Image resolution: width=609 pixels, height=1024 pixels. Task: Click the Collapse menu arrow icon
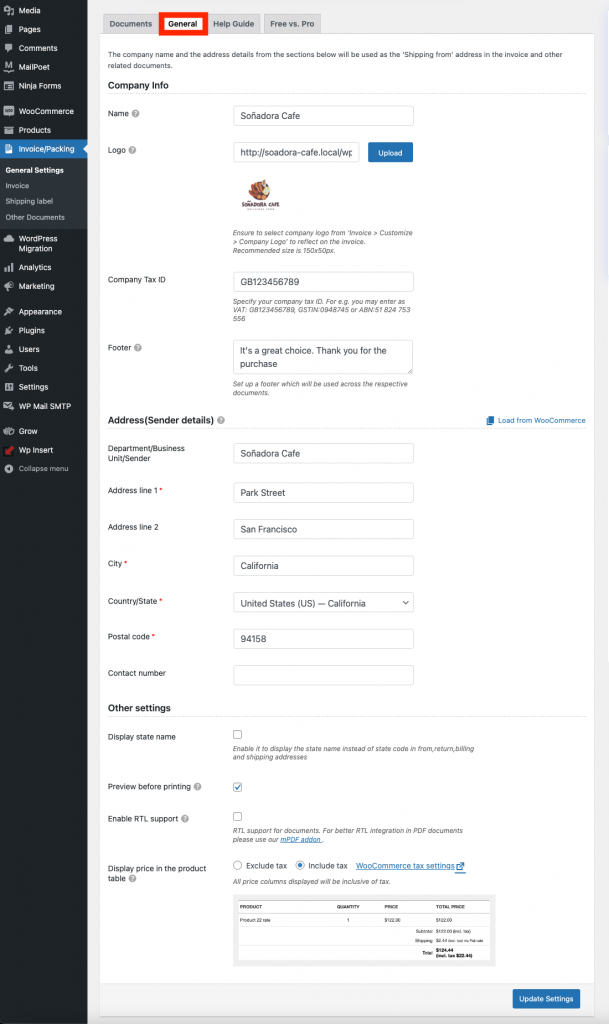tap(9, 468)
